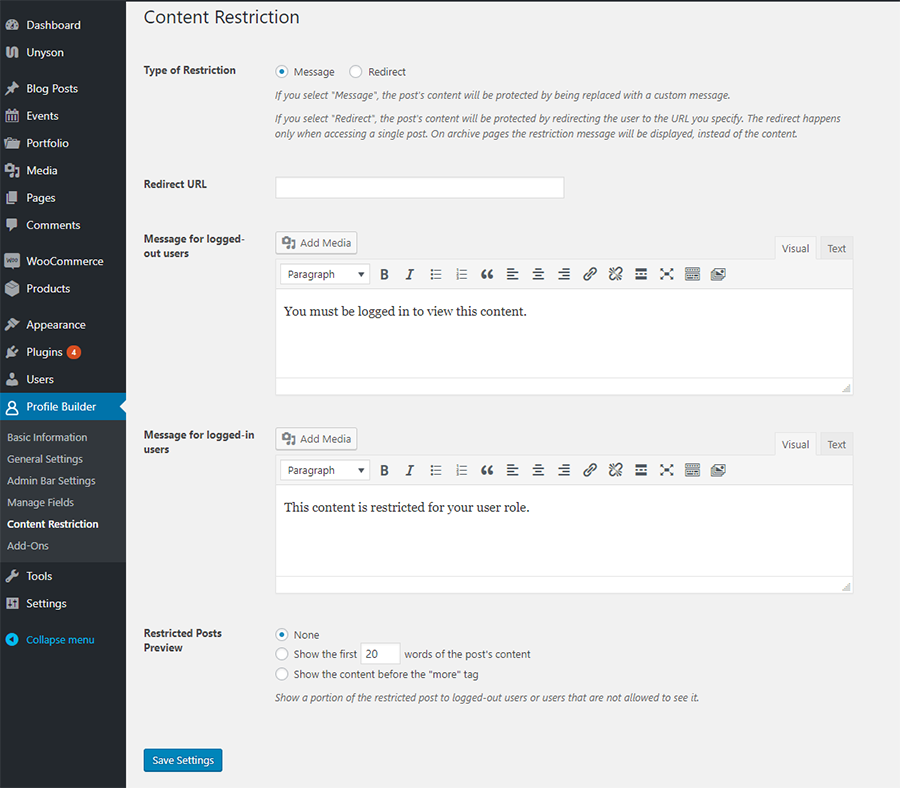Screen dimensions: 900x788
Task: Click remove link icon in logged-in editor
Action: pyautogui.click(x=615, y=471)
